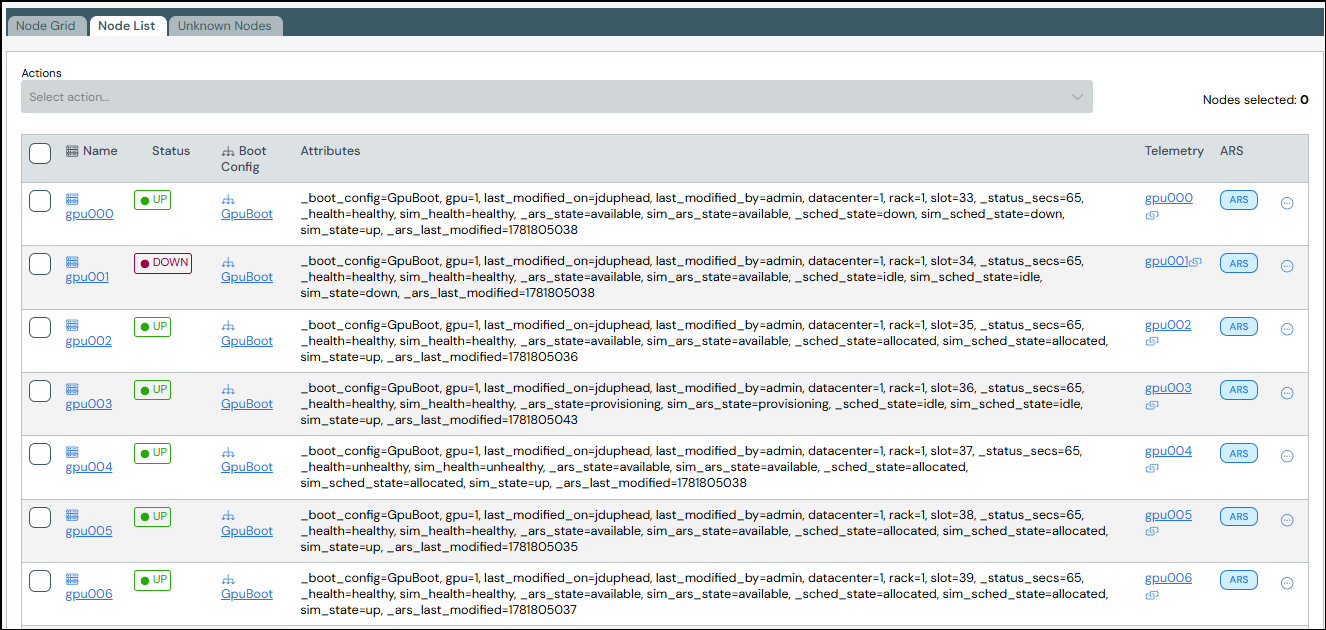Select the checkbox for node gpu004

tap(40, 454)
